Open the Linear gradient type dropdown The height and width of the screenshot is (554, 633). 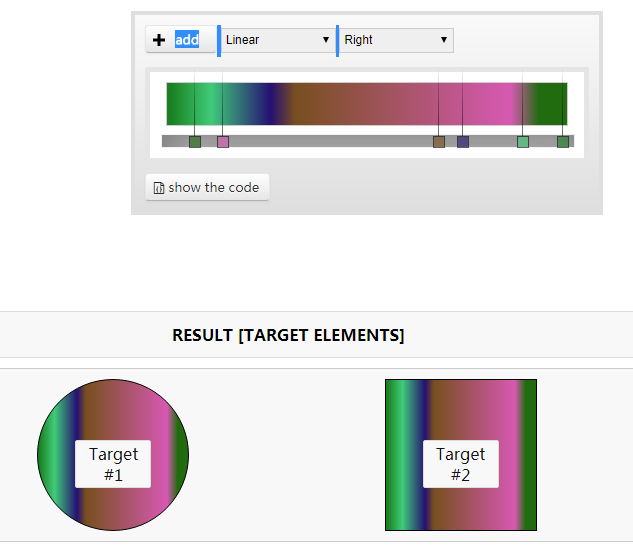coord(277,40)
